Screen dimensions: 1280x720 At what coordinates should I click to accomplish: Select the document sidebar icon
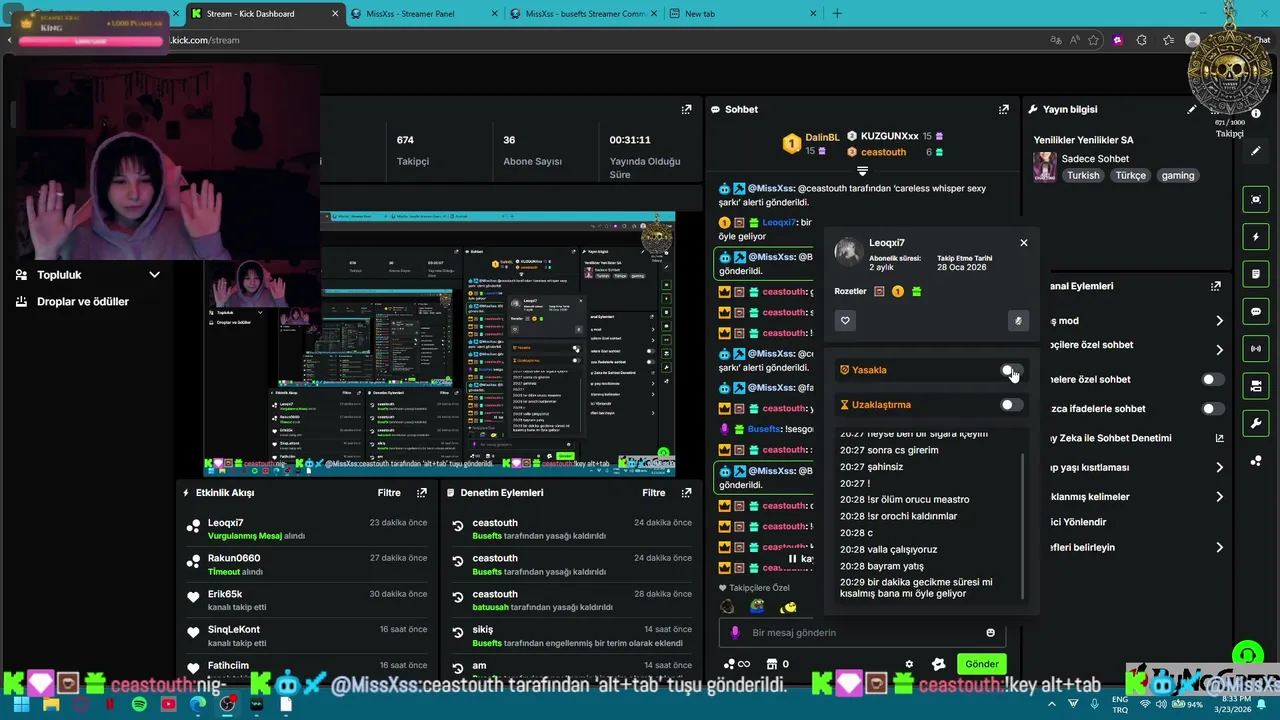point(1256,274)
